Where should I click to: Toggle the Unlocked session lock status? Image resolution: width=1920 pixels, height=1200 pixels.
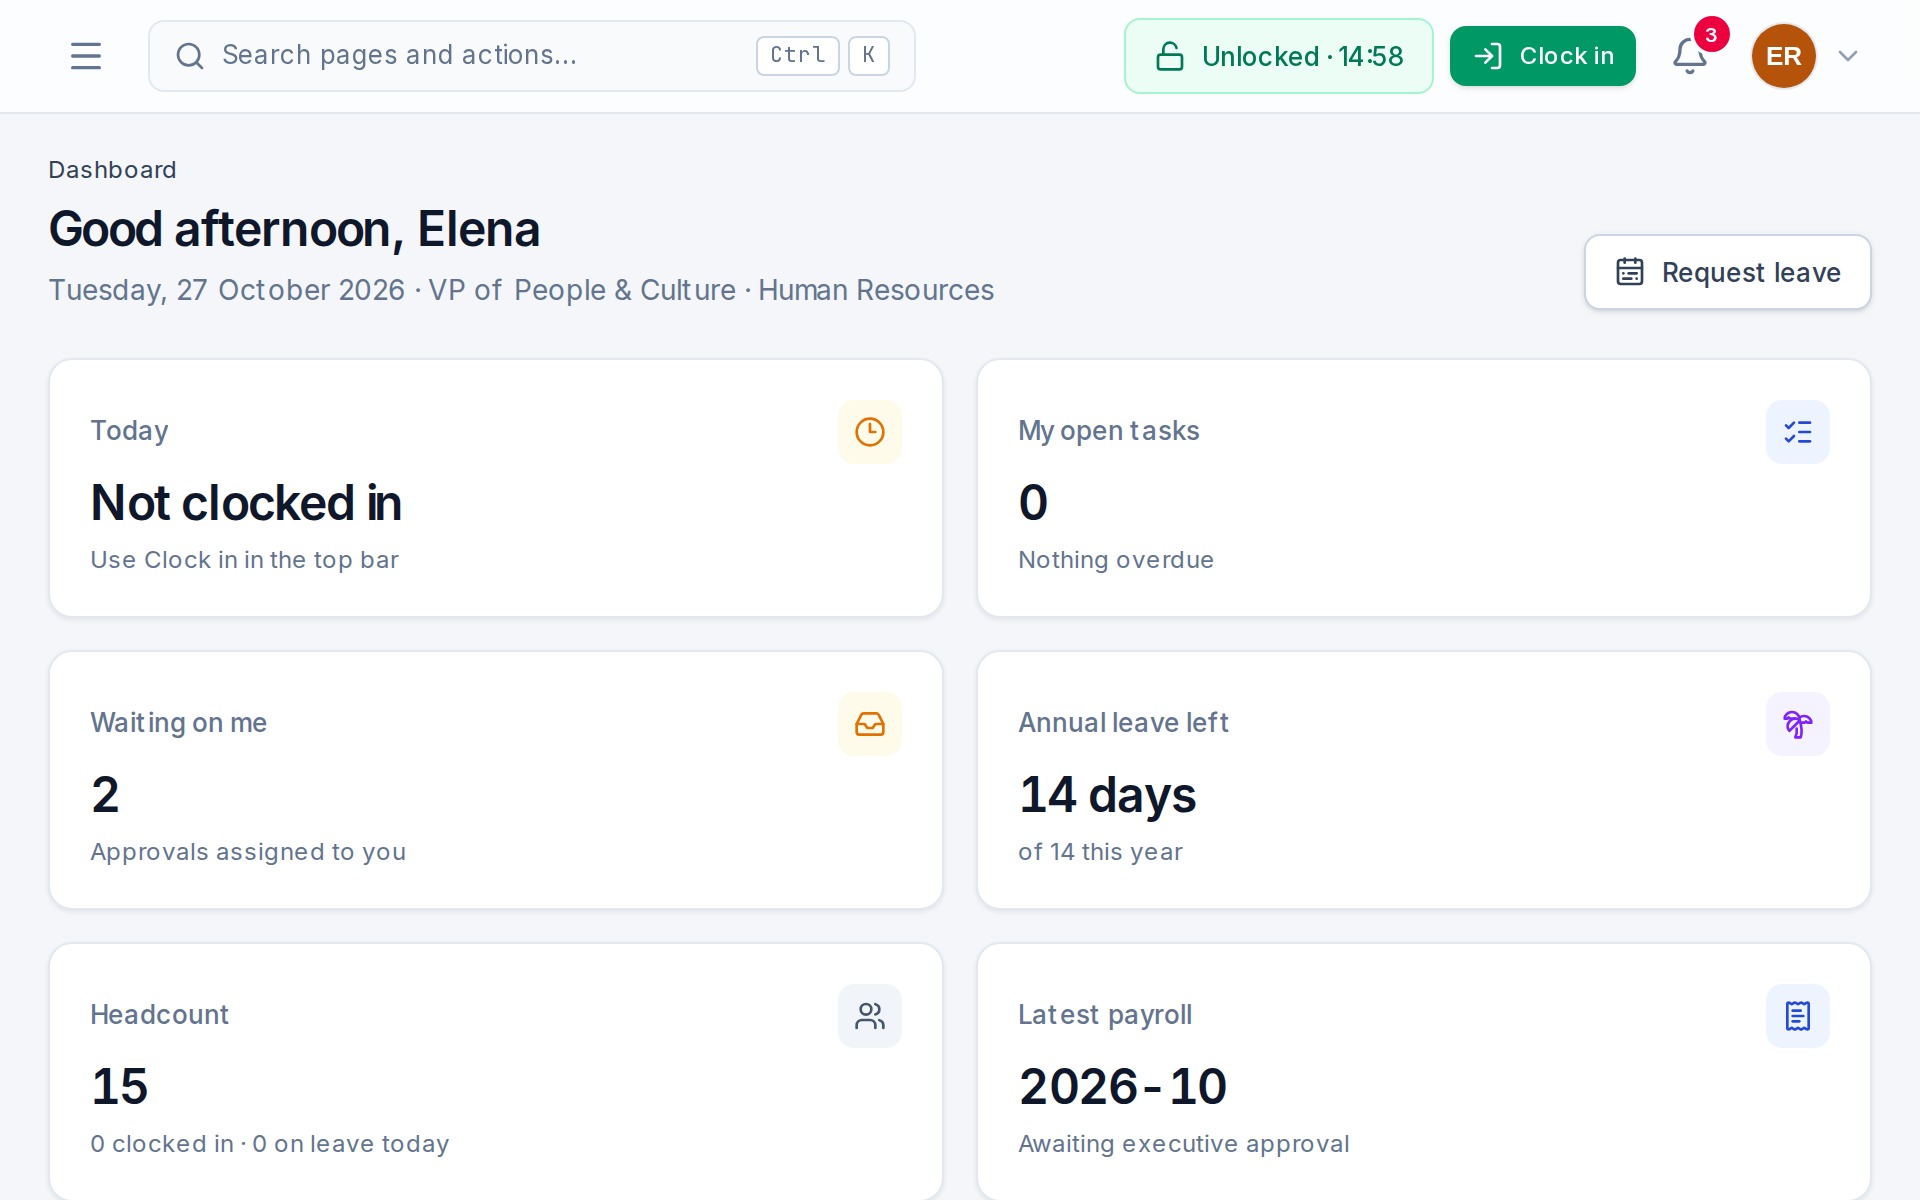tap(1278, 56)
